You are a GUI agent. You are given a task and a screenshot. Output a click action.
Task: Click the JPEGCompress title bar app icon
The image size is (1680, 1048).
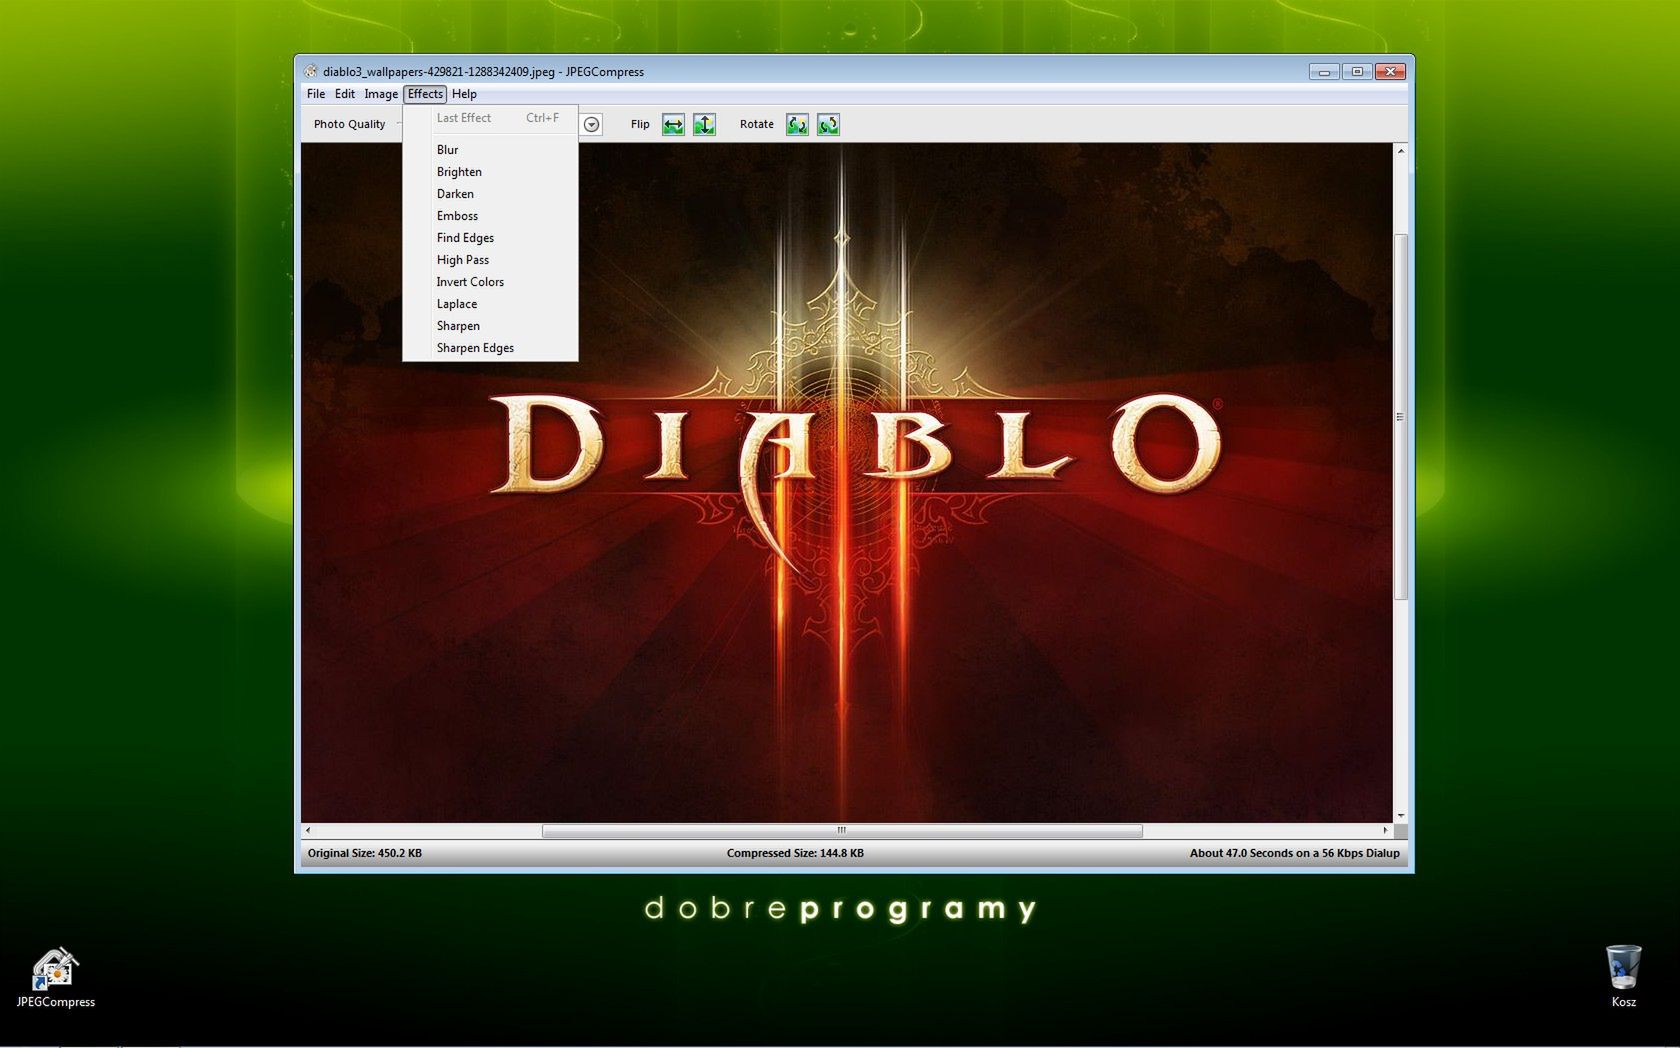pyautogui.click(x=311, y=71)
